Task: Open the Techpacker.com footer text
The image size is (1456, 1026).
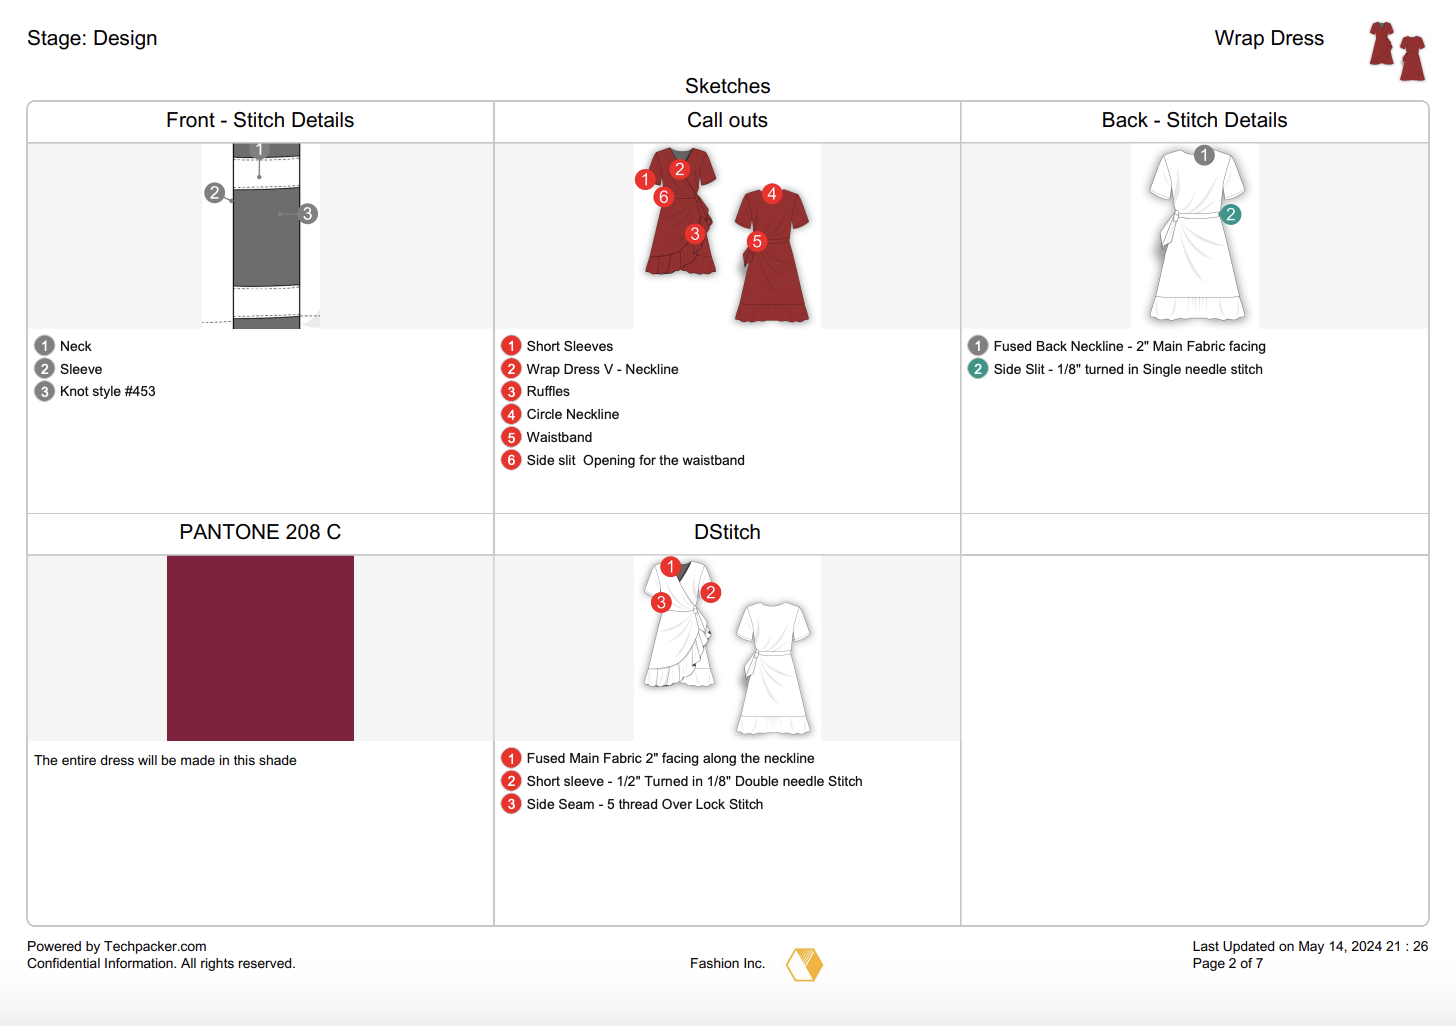Action: (x=155, y=946)
